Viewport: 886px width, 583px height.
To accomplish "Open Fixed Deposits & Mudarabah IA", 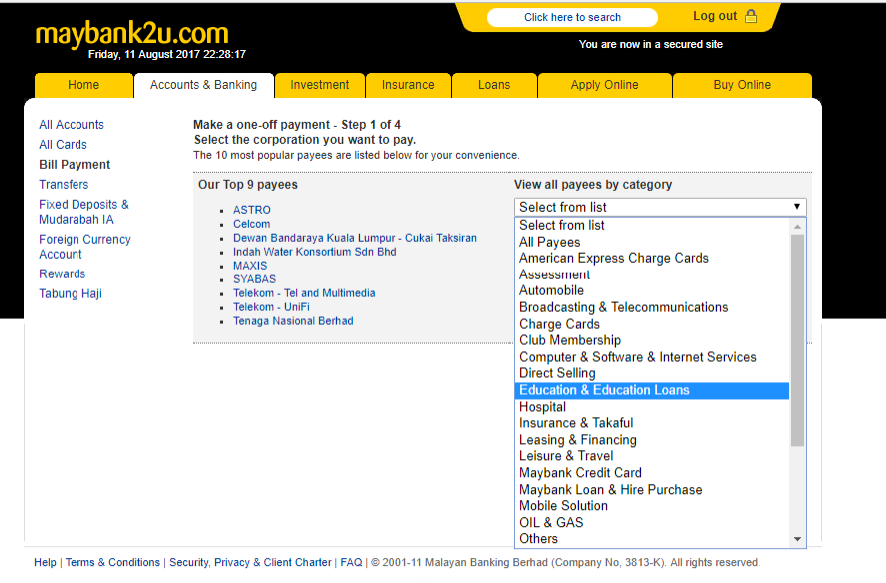I will coord(84,212).
